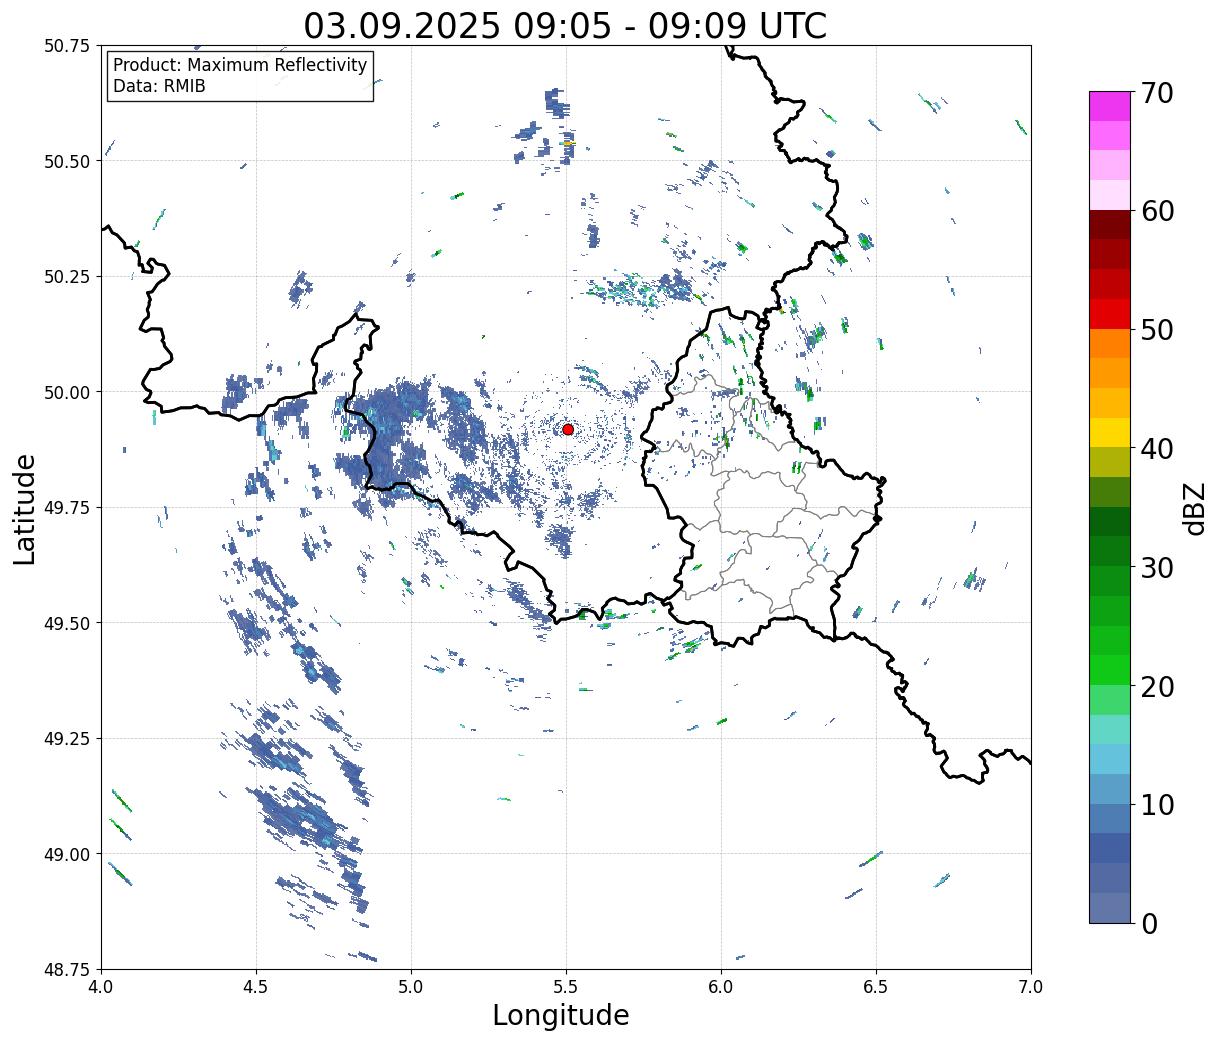The width and height of the screenshot is (1219, 1040).
Task: Click the colorbar tick label 50
Action: pyautogui.click(x=1158, y=330)
